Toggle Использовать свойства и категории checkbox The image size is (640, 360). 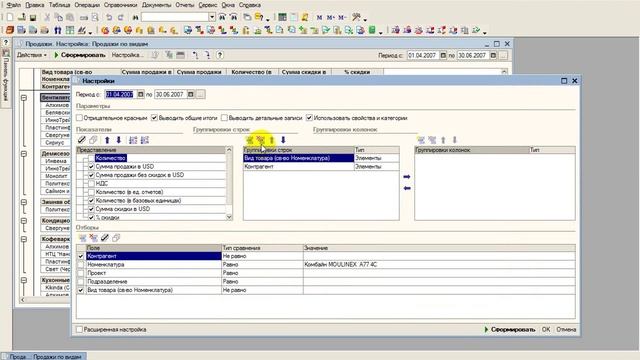309,118
